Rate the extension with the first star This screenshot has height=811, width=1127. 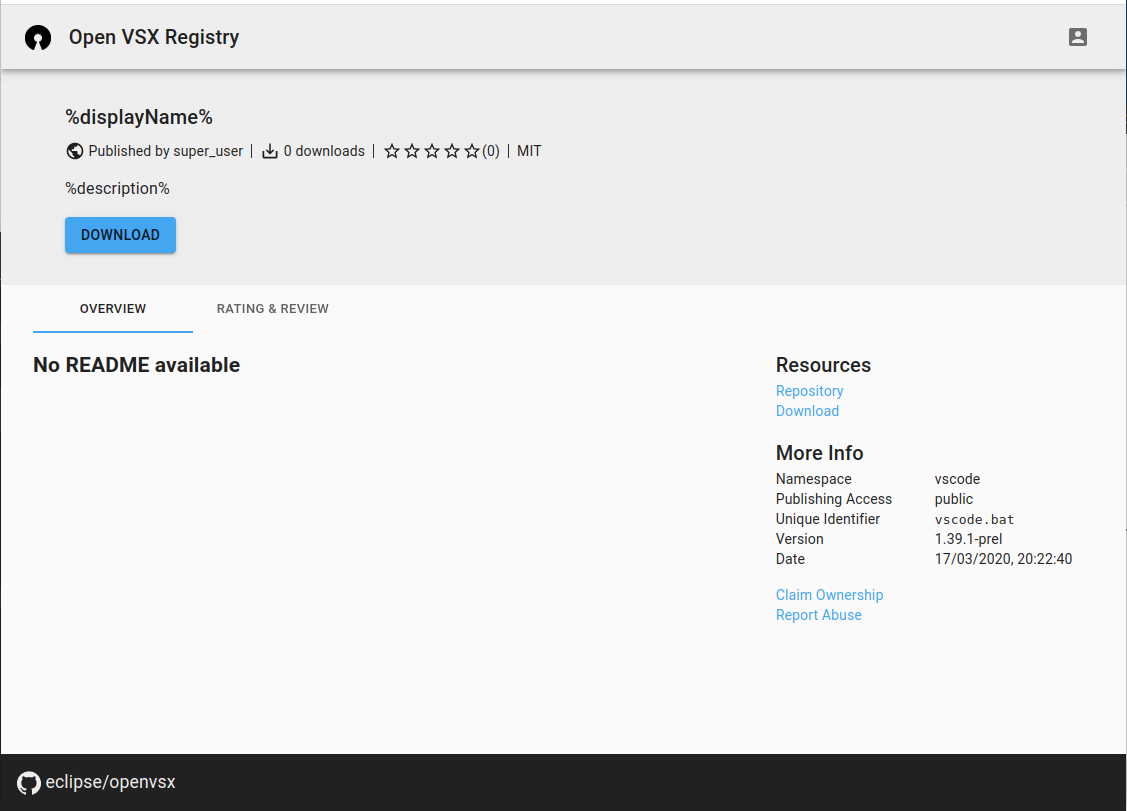point(391,150)
